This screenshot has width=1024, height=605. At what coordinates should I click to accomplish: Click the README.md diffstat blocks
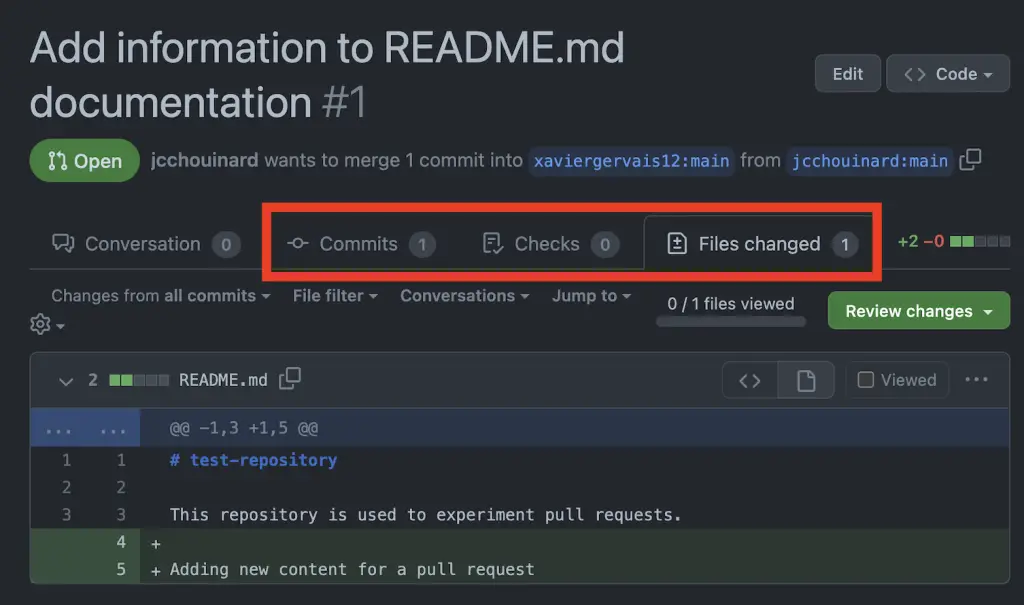tap(139, 380)
